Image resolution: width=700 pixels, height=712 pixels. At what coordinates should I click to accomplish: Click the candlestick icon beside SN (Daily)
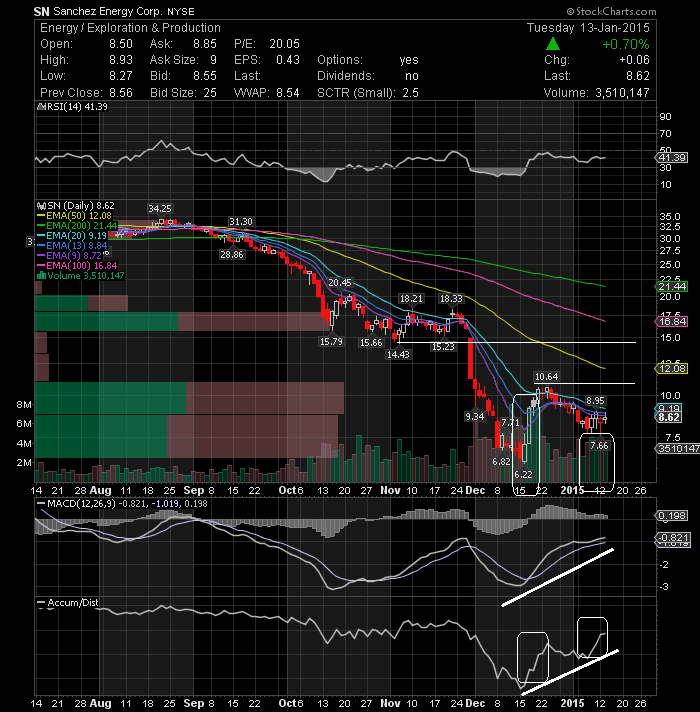point(41,206)
